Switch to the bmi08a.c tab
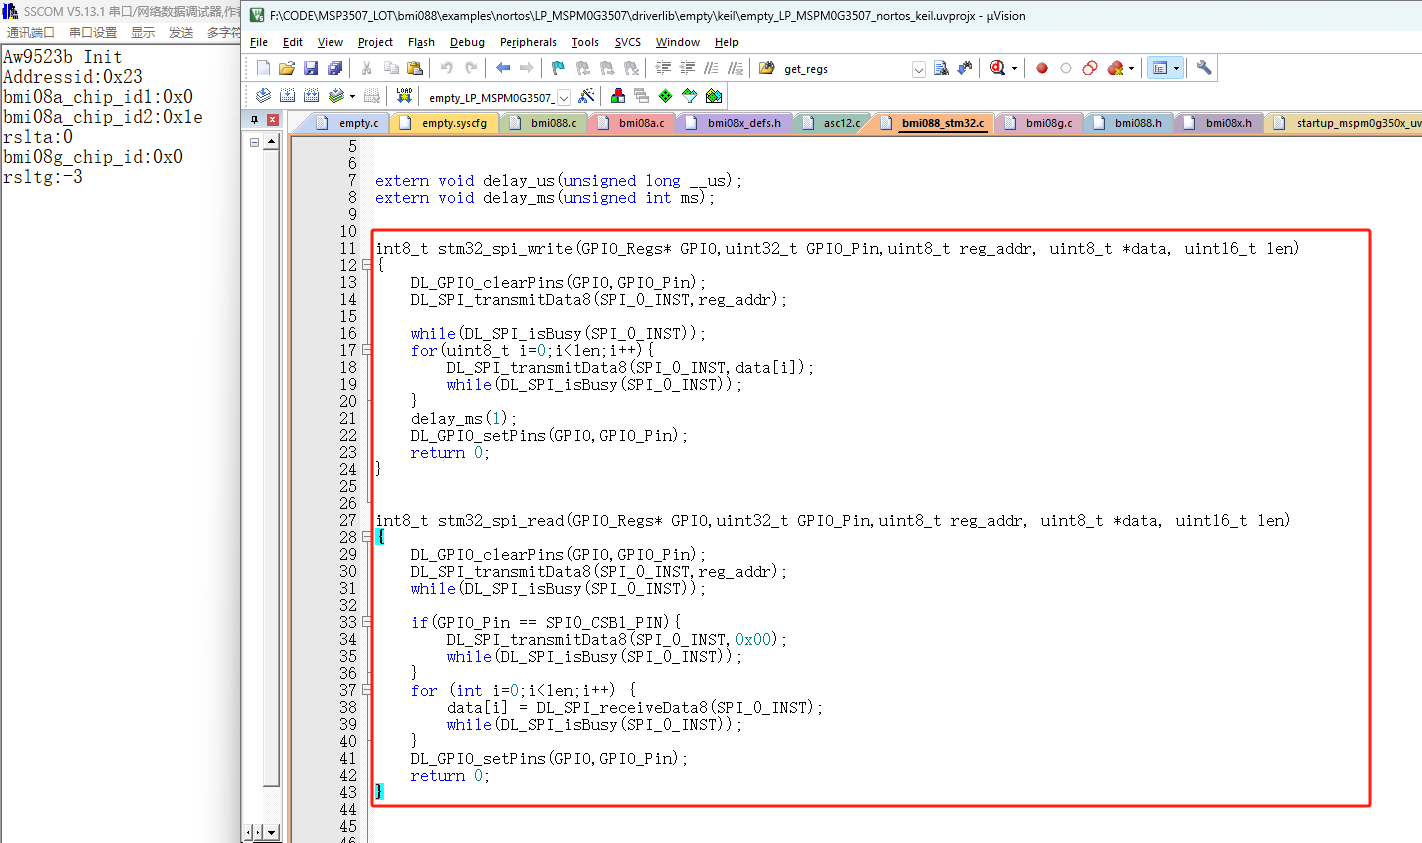 (x=630, y=123)
